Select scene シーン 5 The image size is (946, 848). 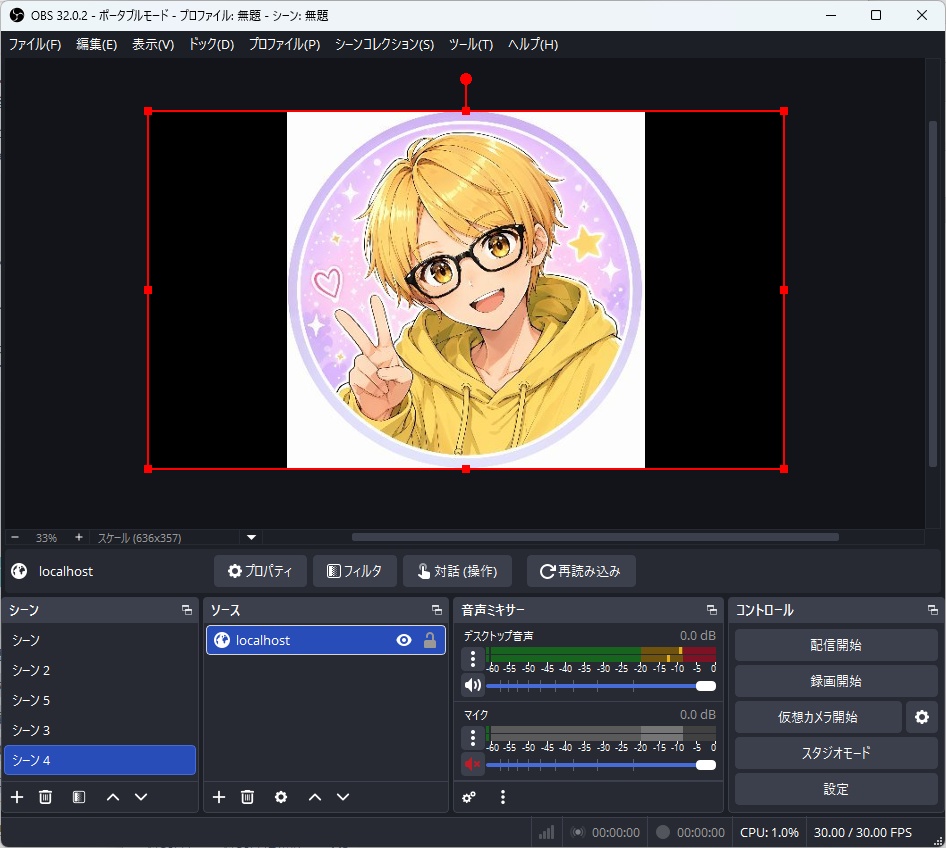(x=100, y=700)
